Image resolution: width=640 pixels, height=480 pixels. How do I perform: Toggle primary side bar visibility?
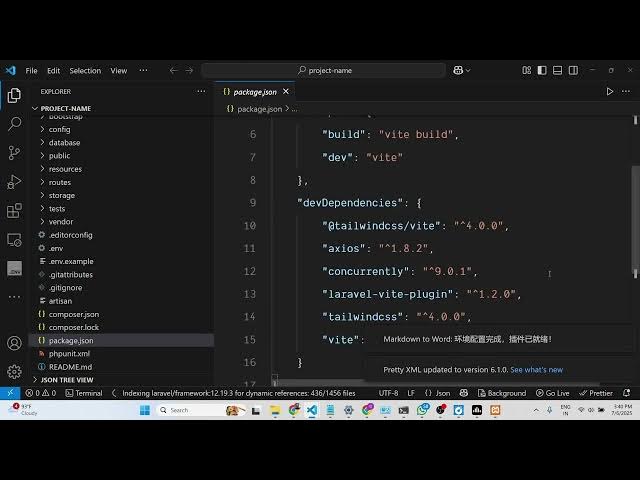tap(542, 70)
